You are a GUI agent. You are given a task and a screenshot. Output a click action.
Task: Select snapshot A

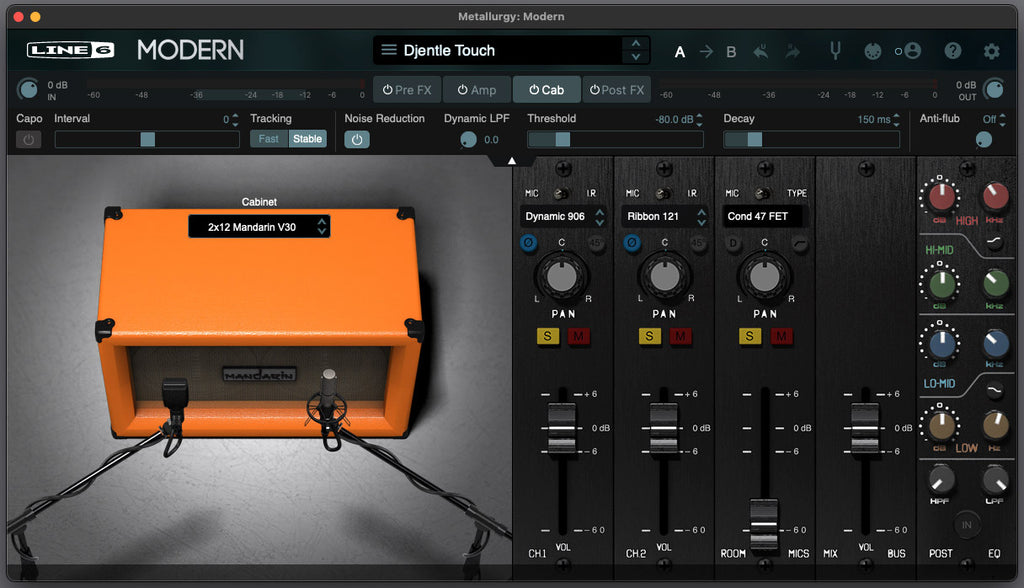679,52
